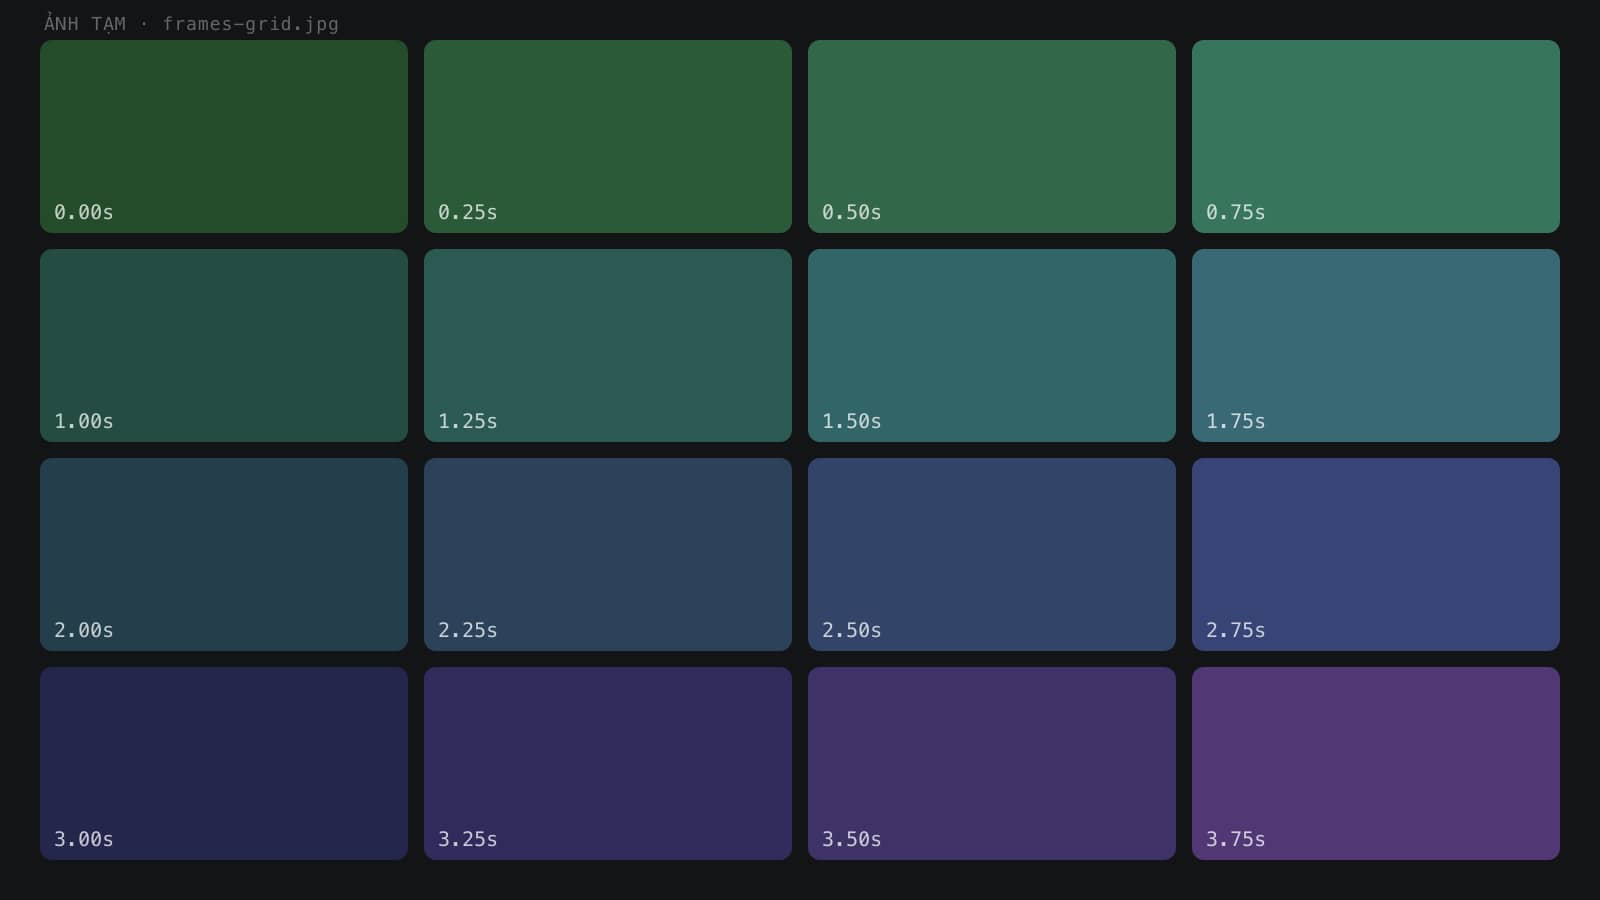Image resolution: width=1600 pixels, height=900 pixels.
Task: Open the 1.50s frame tile
Action: [x=992, y=345]
